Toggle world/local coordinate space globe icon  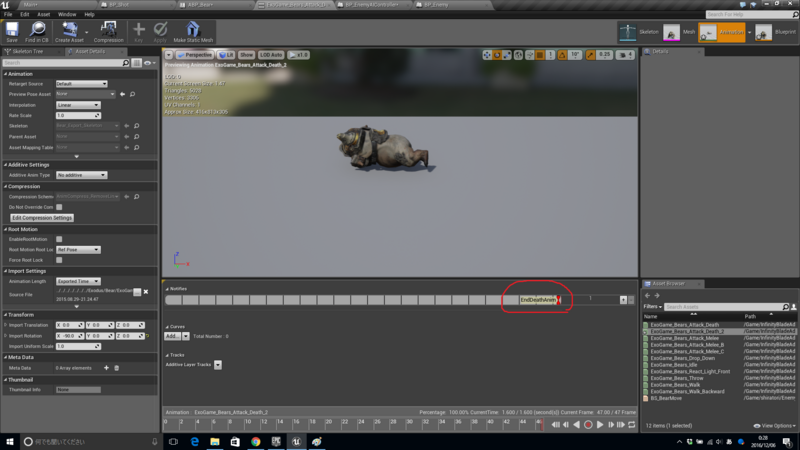pos(518,55)
